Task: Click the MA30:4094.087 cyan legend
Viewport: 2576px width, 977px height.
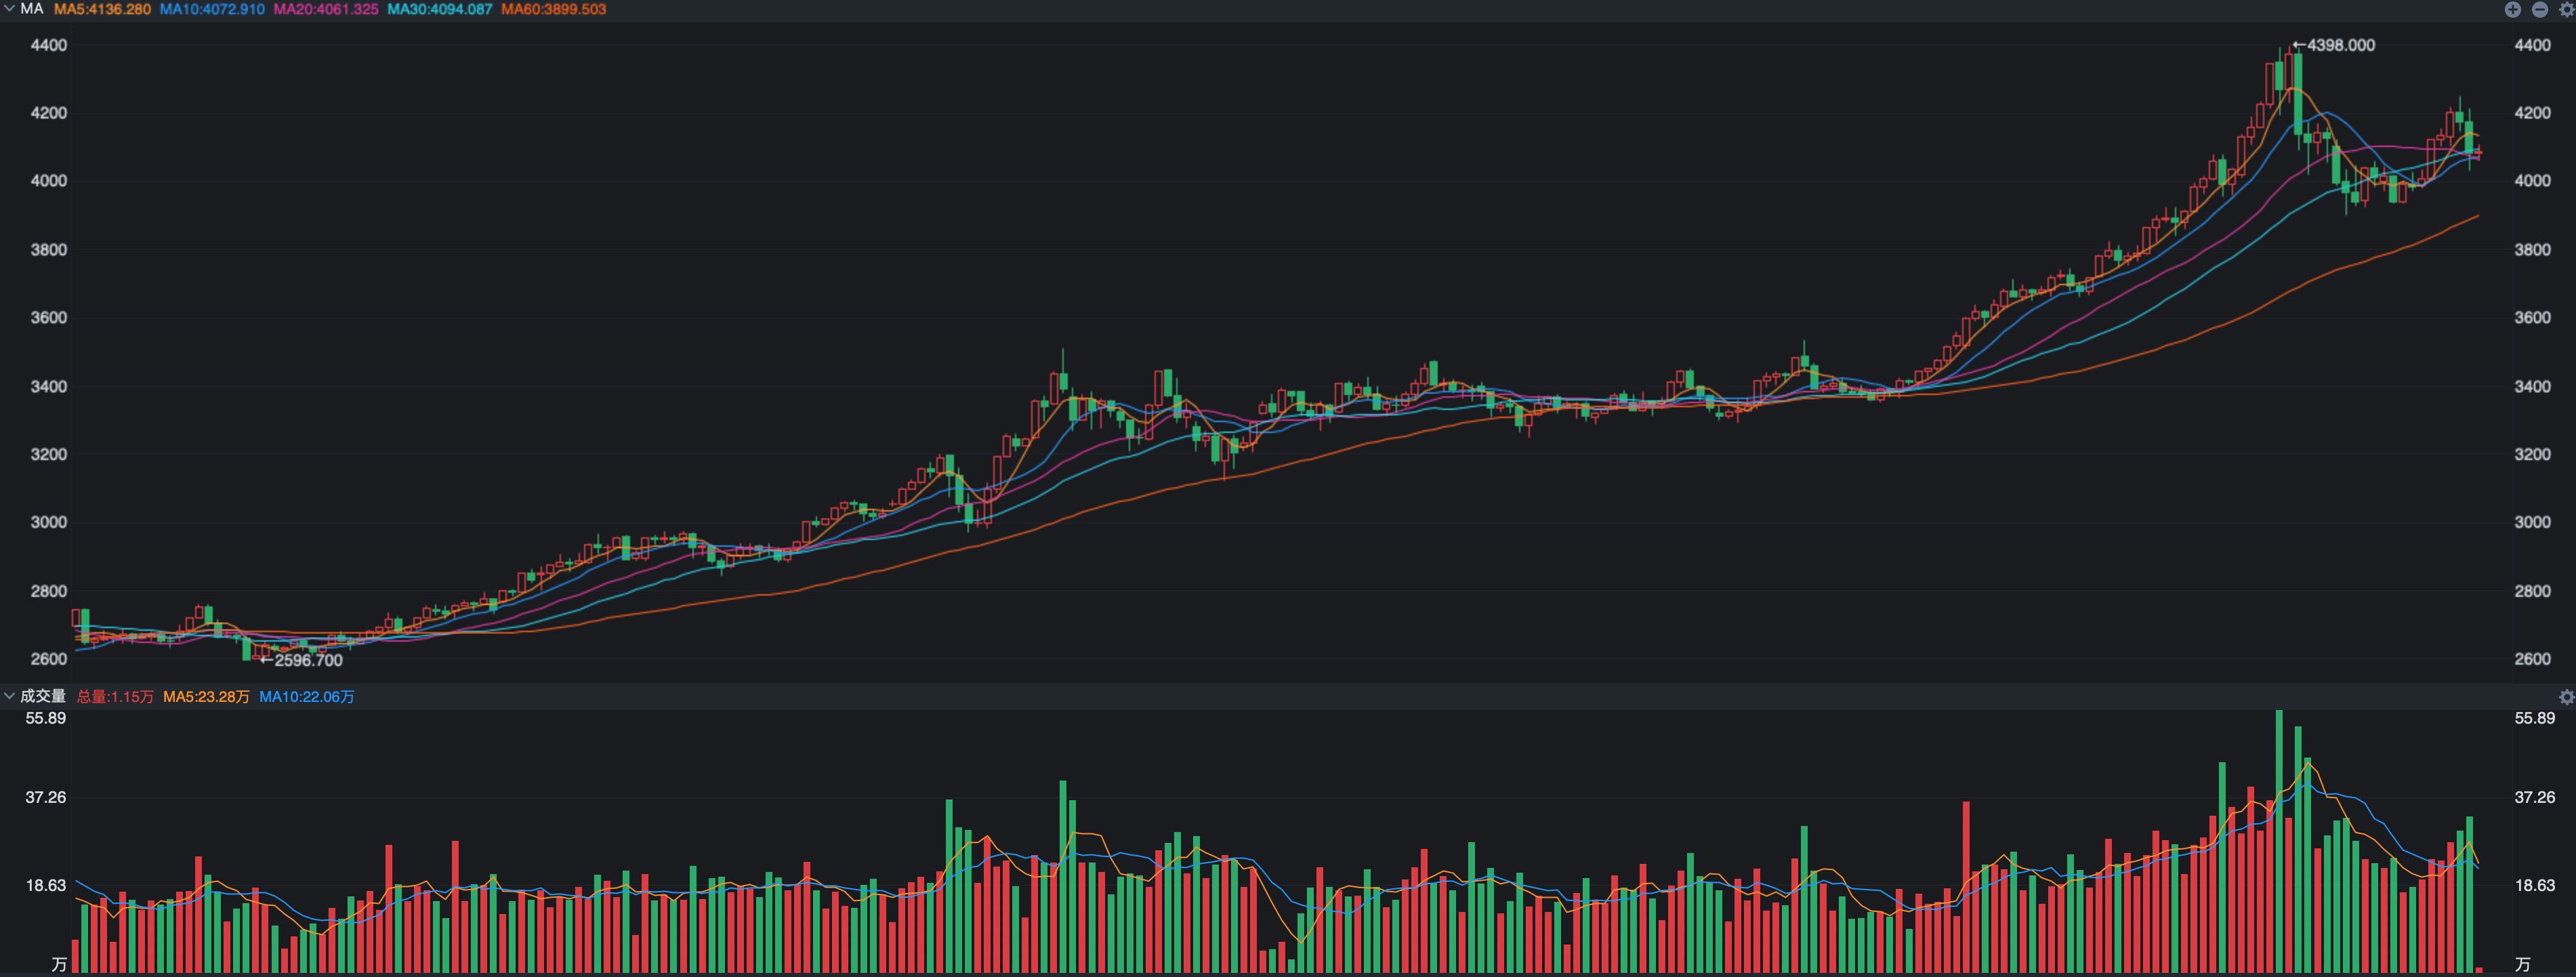Action: tap(440, 9)
